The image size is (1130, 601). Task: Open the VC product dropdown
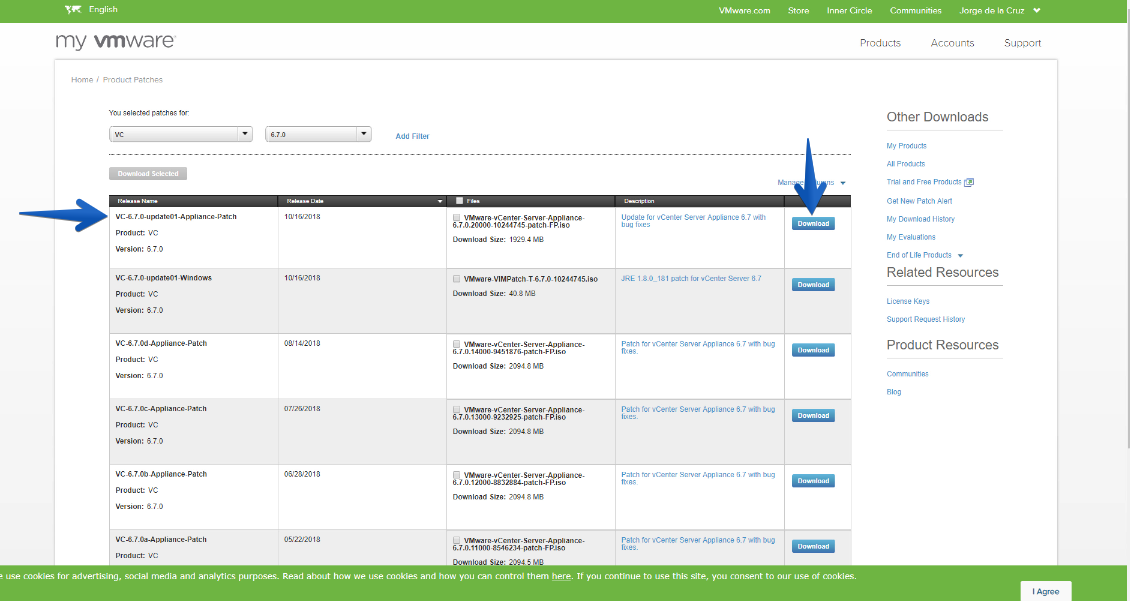pos(181,134)
